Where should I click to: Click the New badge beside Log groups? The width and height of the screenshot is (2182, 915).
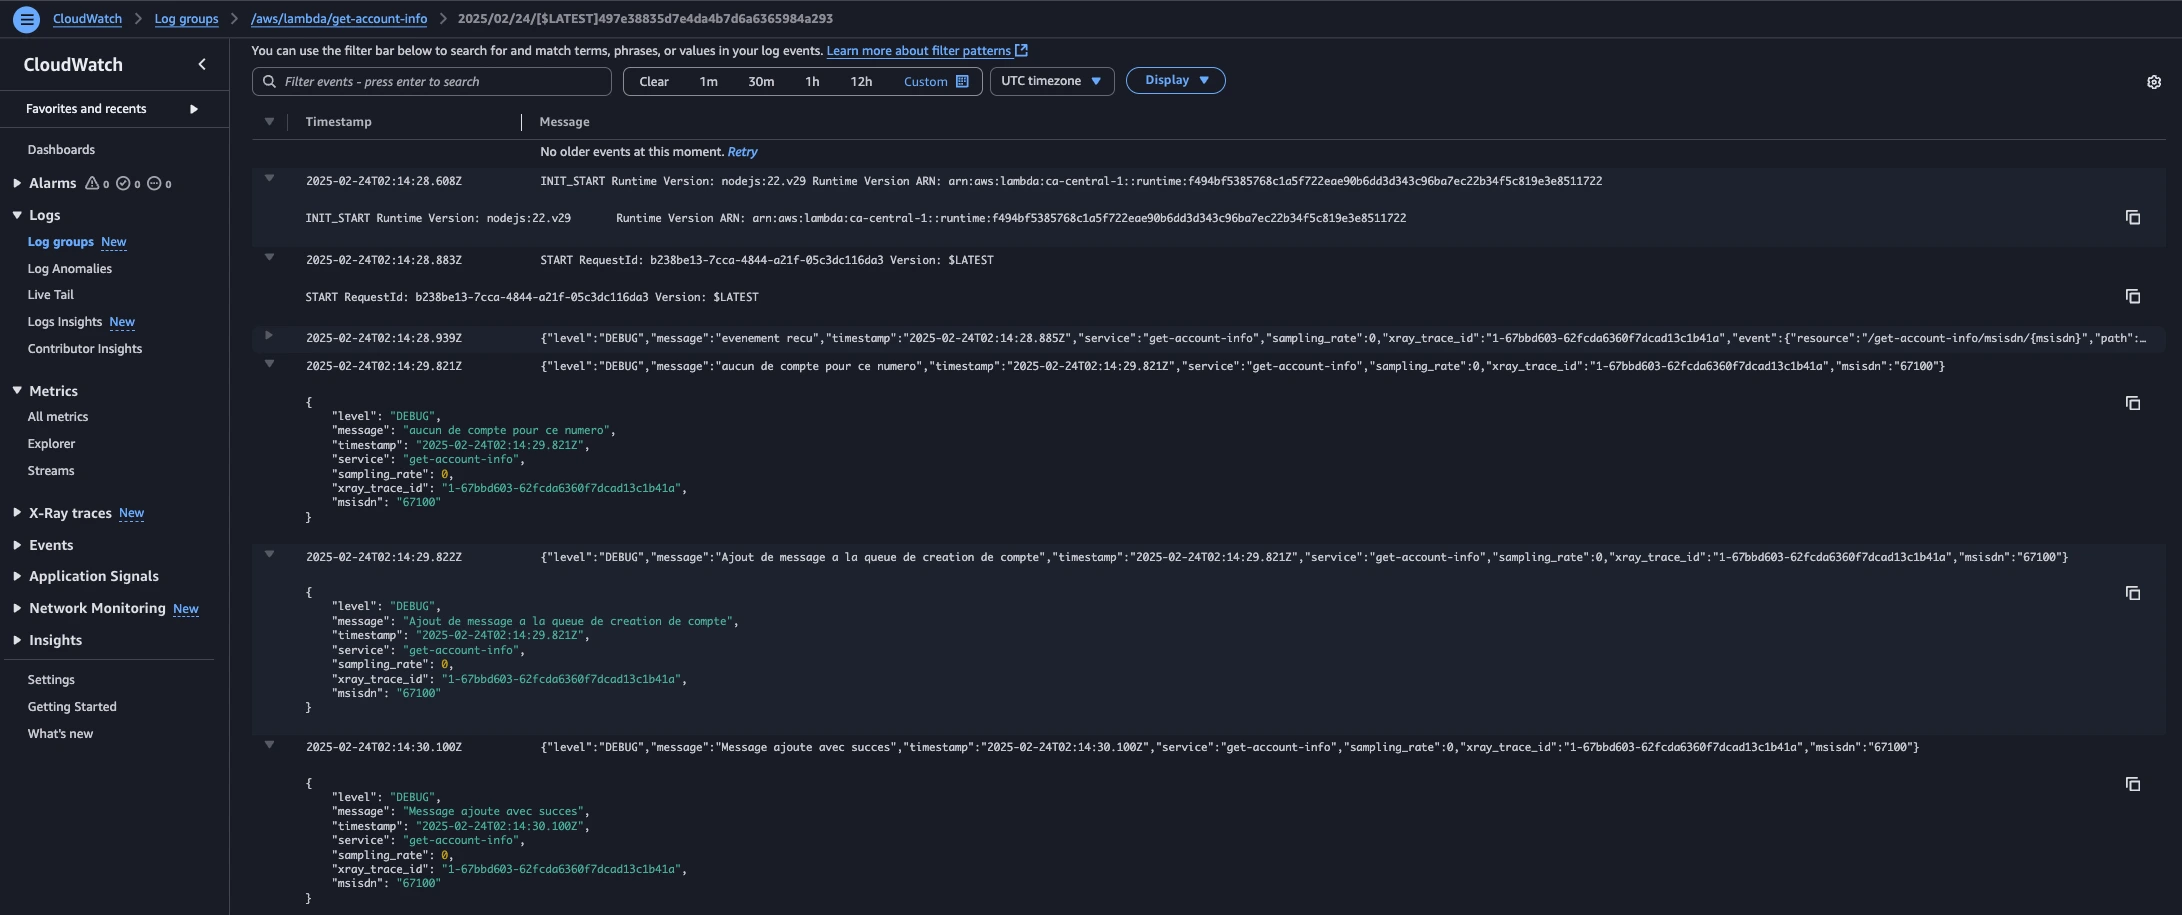[x=114, y=242]
